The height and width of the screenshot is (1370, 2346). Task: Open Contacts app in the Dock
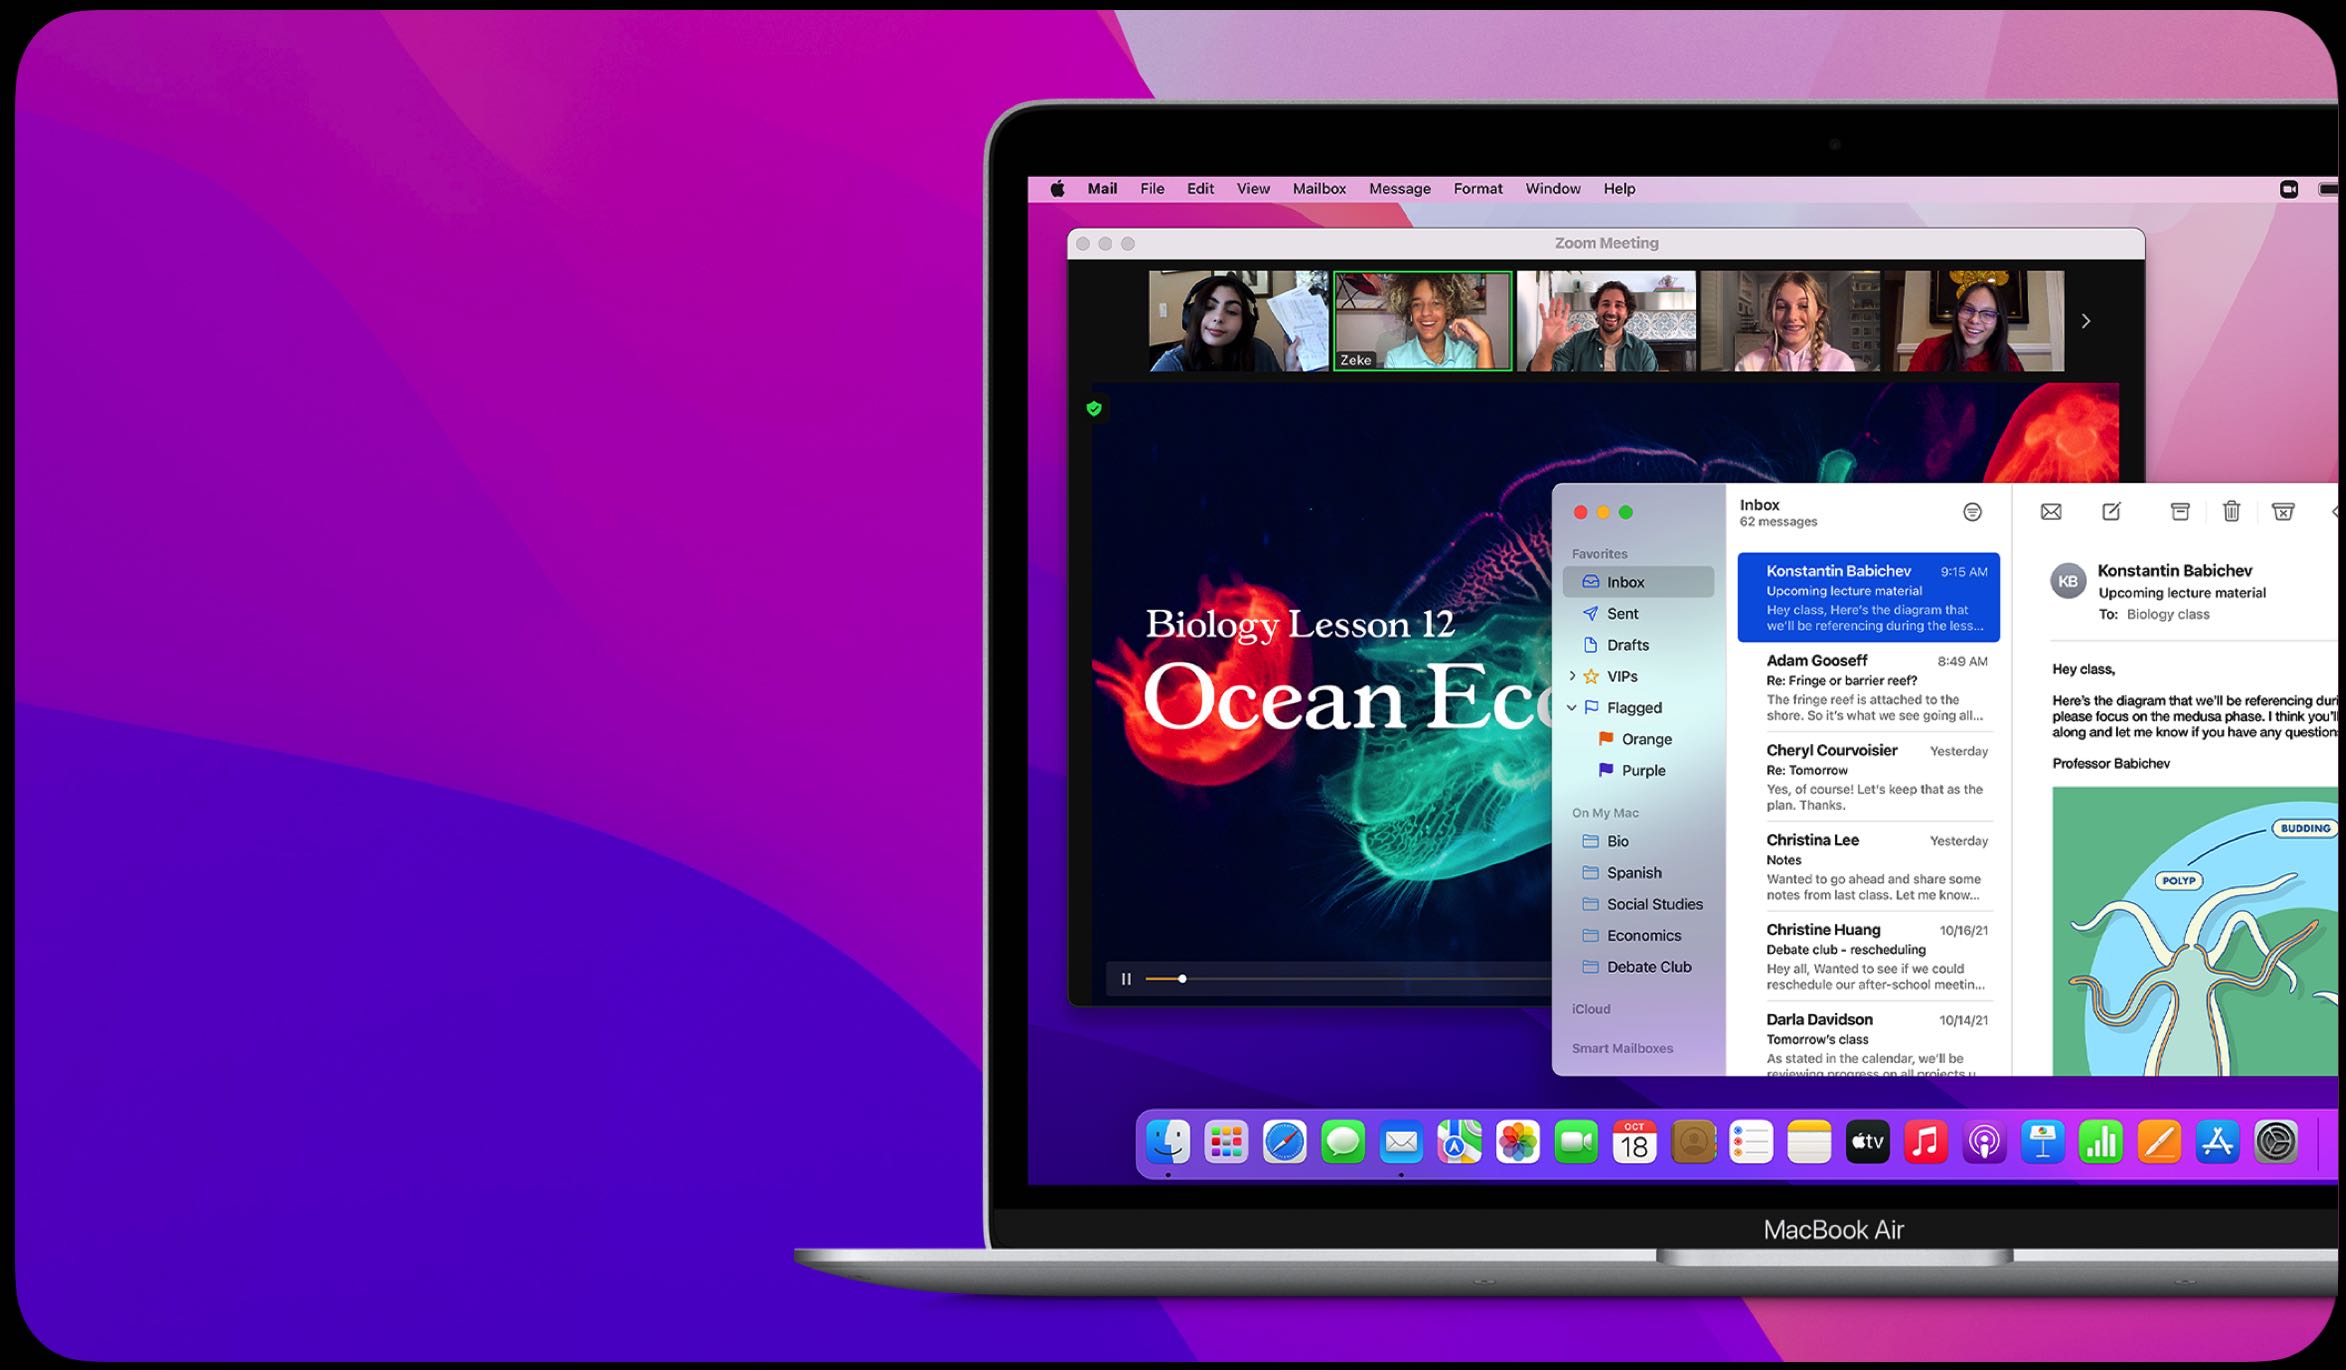1693,1142
